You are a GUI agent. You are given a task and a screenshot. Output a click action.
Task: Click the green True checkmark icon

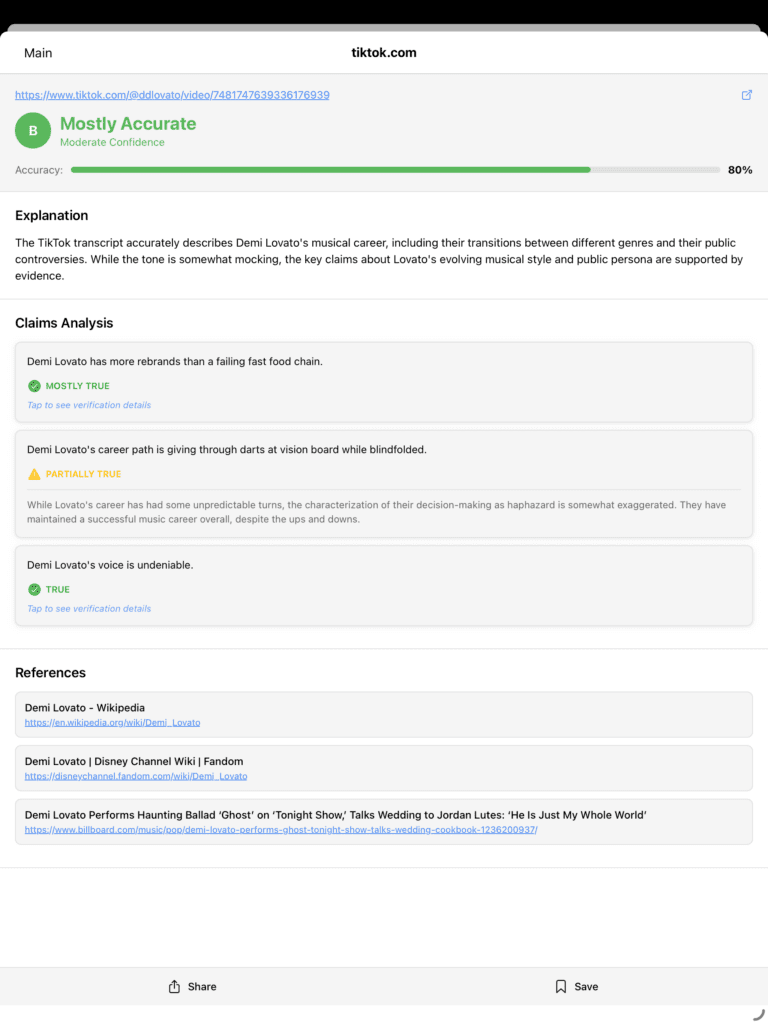34,589
